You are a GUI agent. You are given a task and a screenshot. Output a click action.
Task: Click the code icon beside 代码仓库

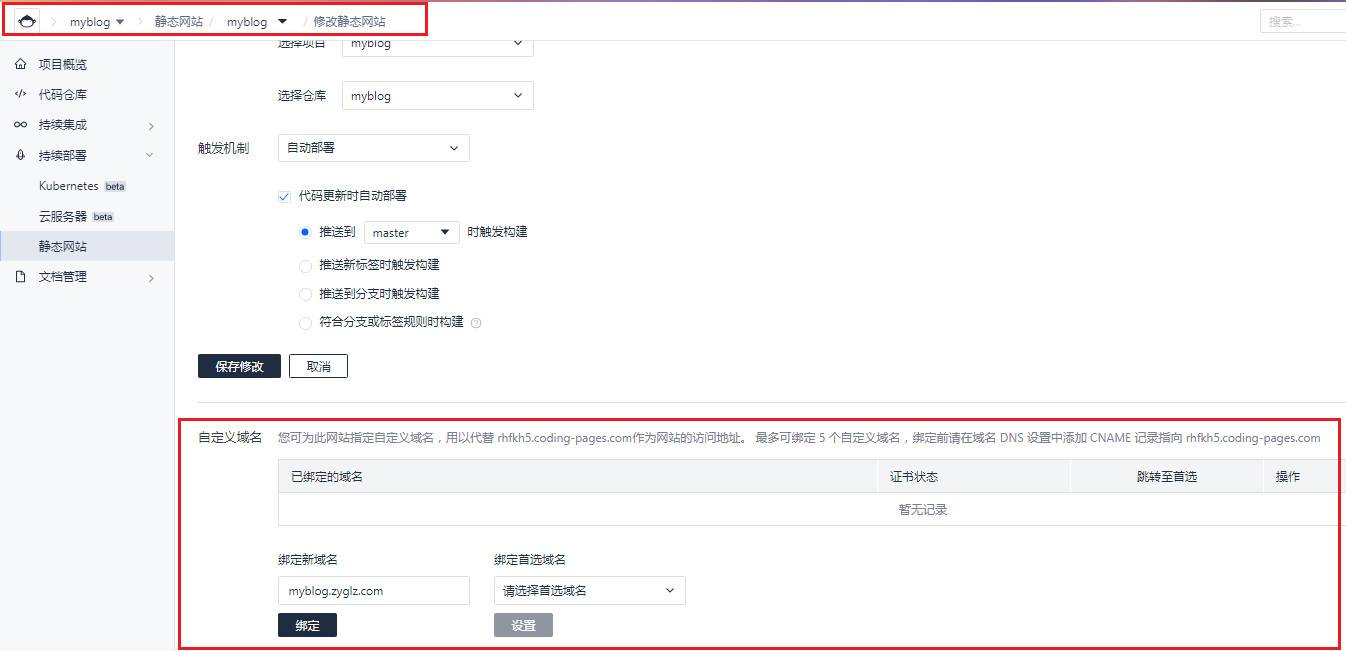pyautogui.click(x=21, y=94)
